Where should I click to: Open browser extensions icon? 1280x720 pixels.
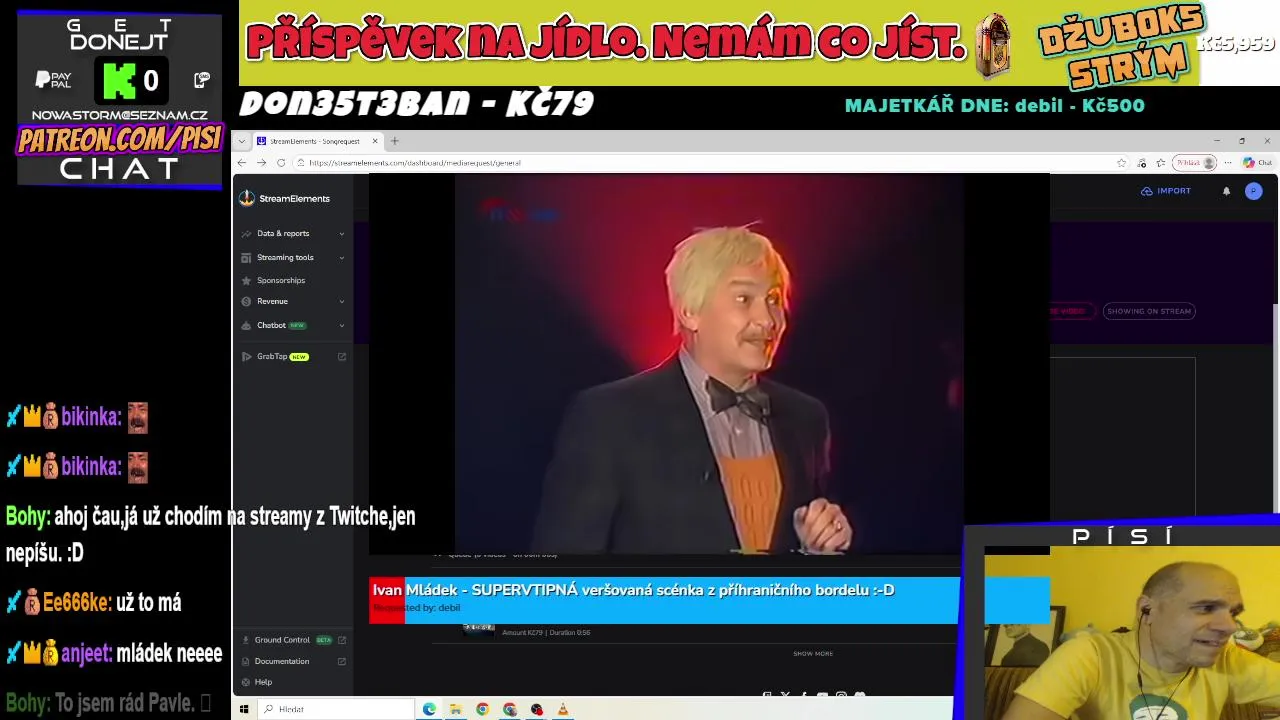coord(1141,163)
